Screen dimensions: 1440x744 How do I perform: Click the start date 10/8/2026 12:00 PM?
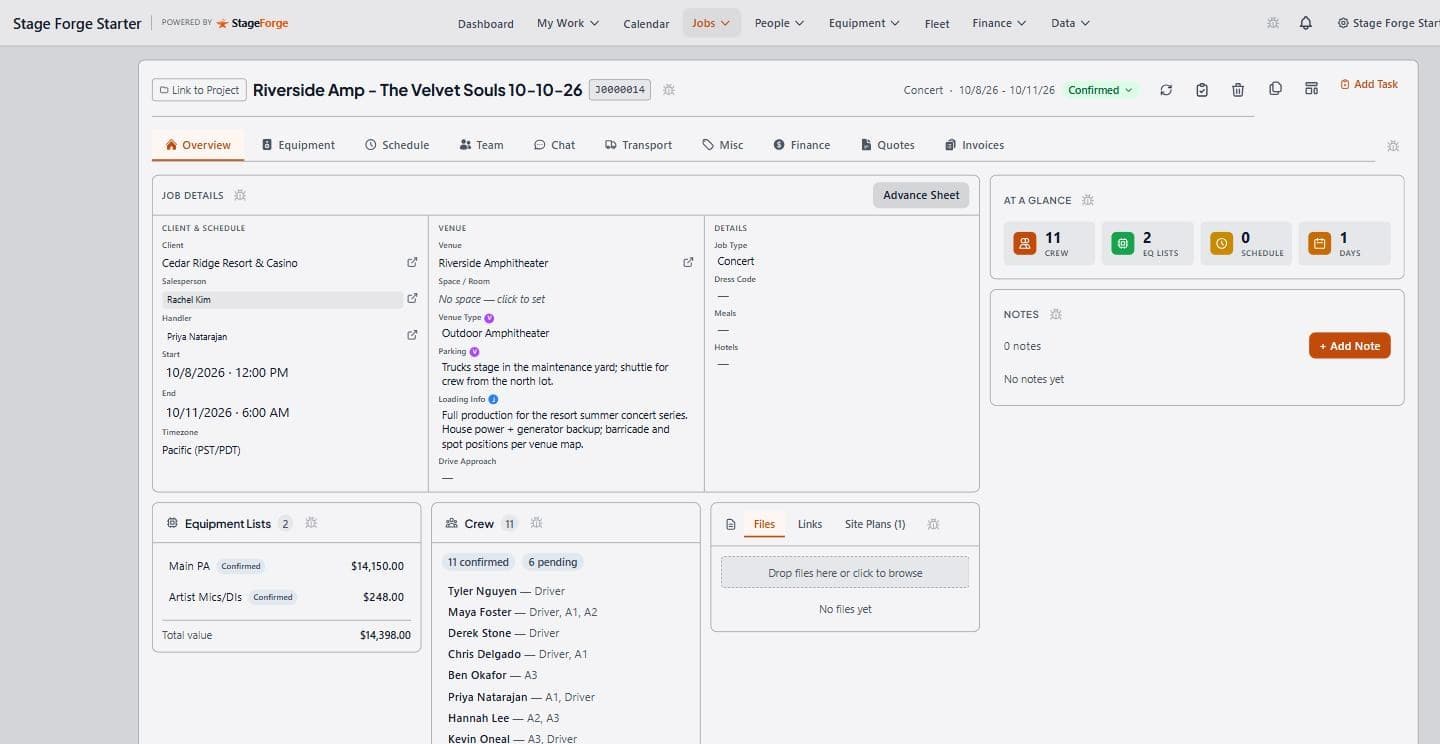click(x=227, y=372)
